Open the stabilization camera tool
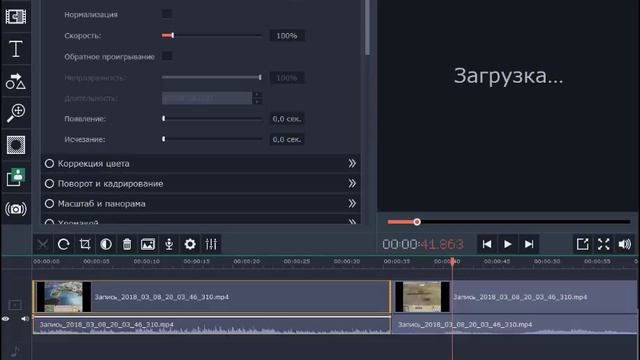The width and height of the screenshot is (640, 360). 16,209
